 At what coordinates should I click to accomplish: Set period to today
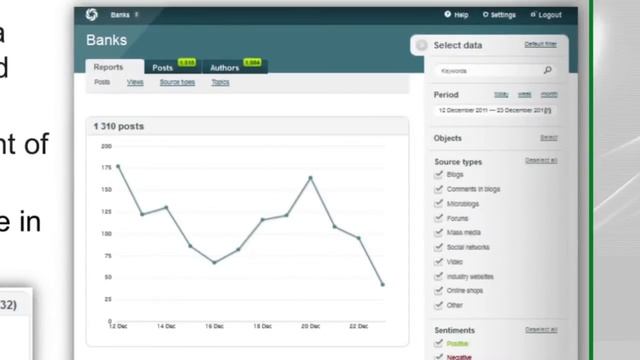(x=501, y=95)
